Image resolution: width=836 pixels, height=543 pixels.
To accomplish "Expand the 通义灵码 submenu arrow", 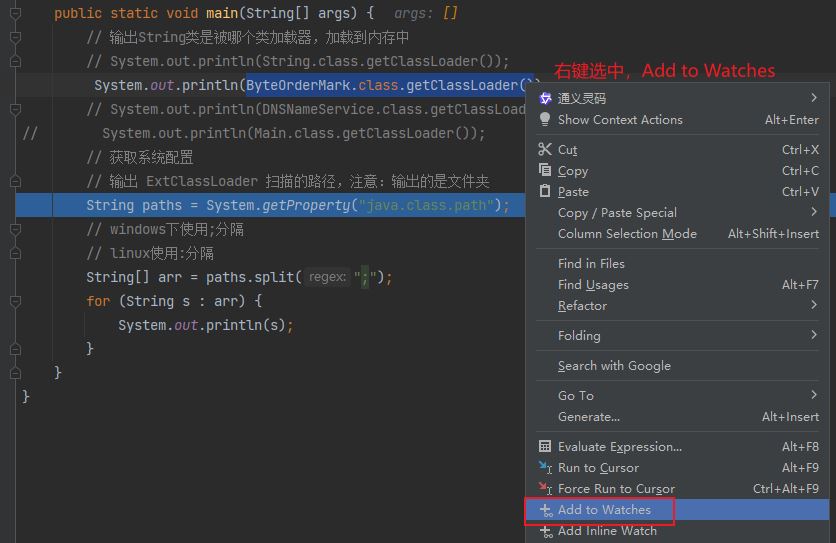I will [x=814, y=98].
